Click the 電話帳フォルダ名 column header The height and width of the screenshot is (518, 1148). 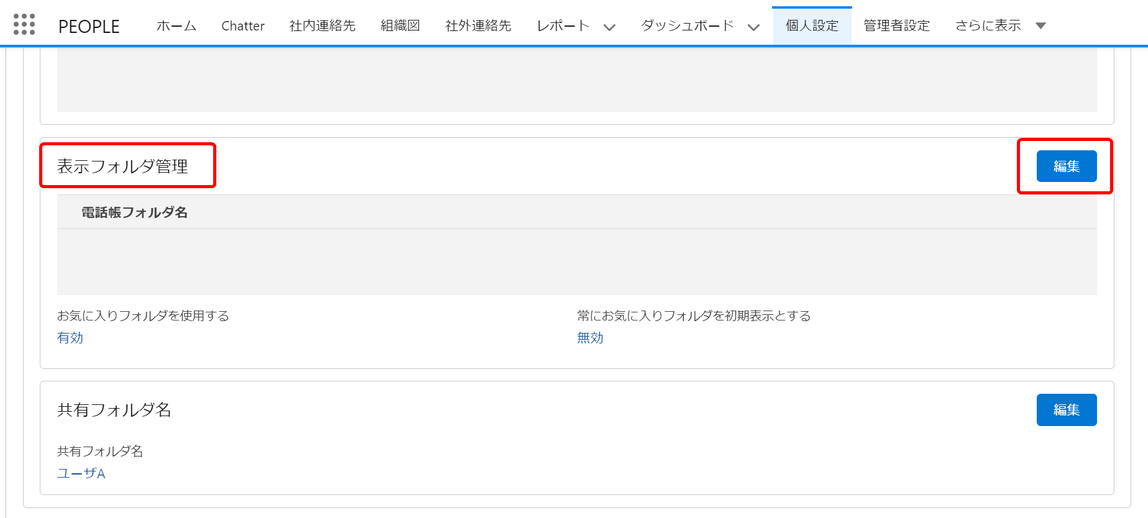tap(135, 213)
